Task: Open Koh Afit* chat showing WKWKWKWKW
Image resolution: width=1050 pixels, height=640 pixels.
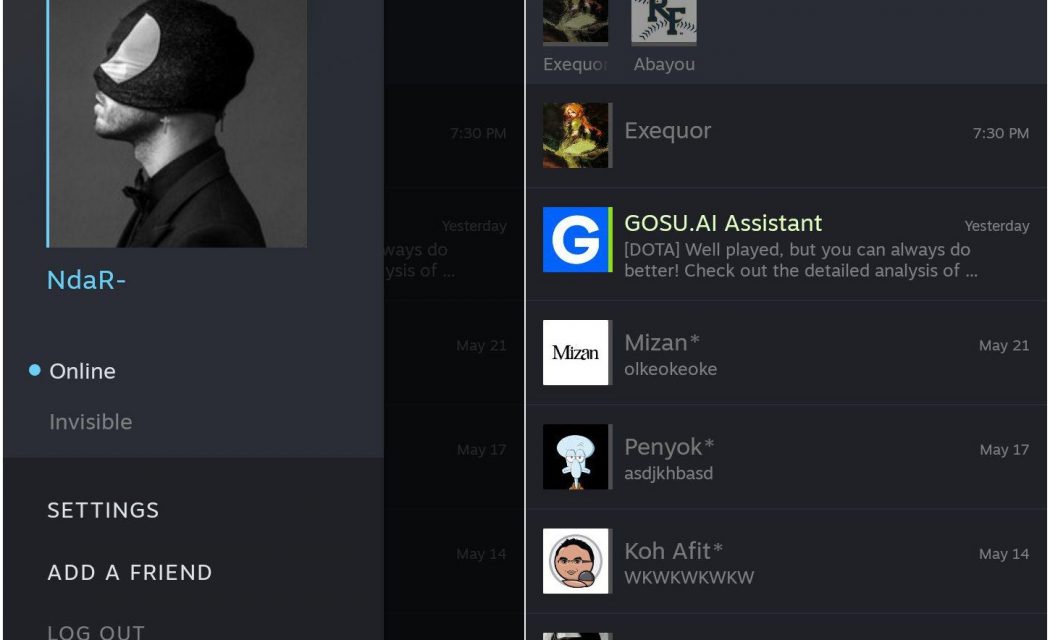Action: [786, 561]
